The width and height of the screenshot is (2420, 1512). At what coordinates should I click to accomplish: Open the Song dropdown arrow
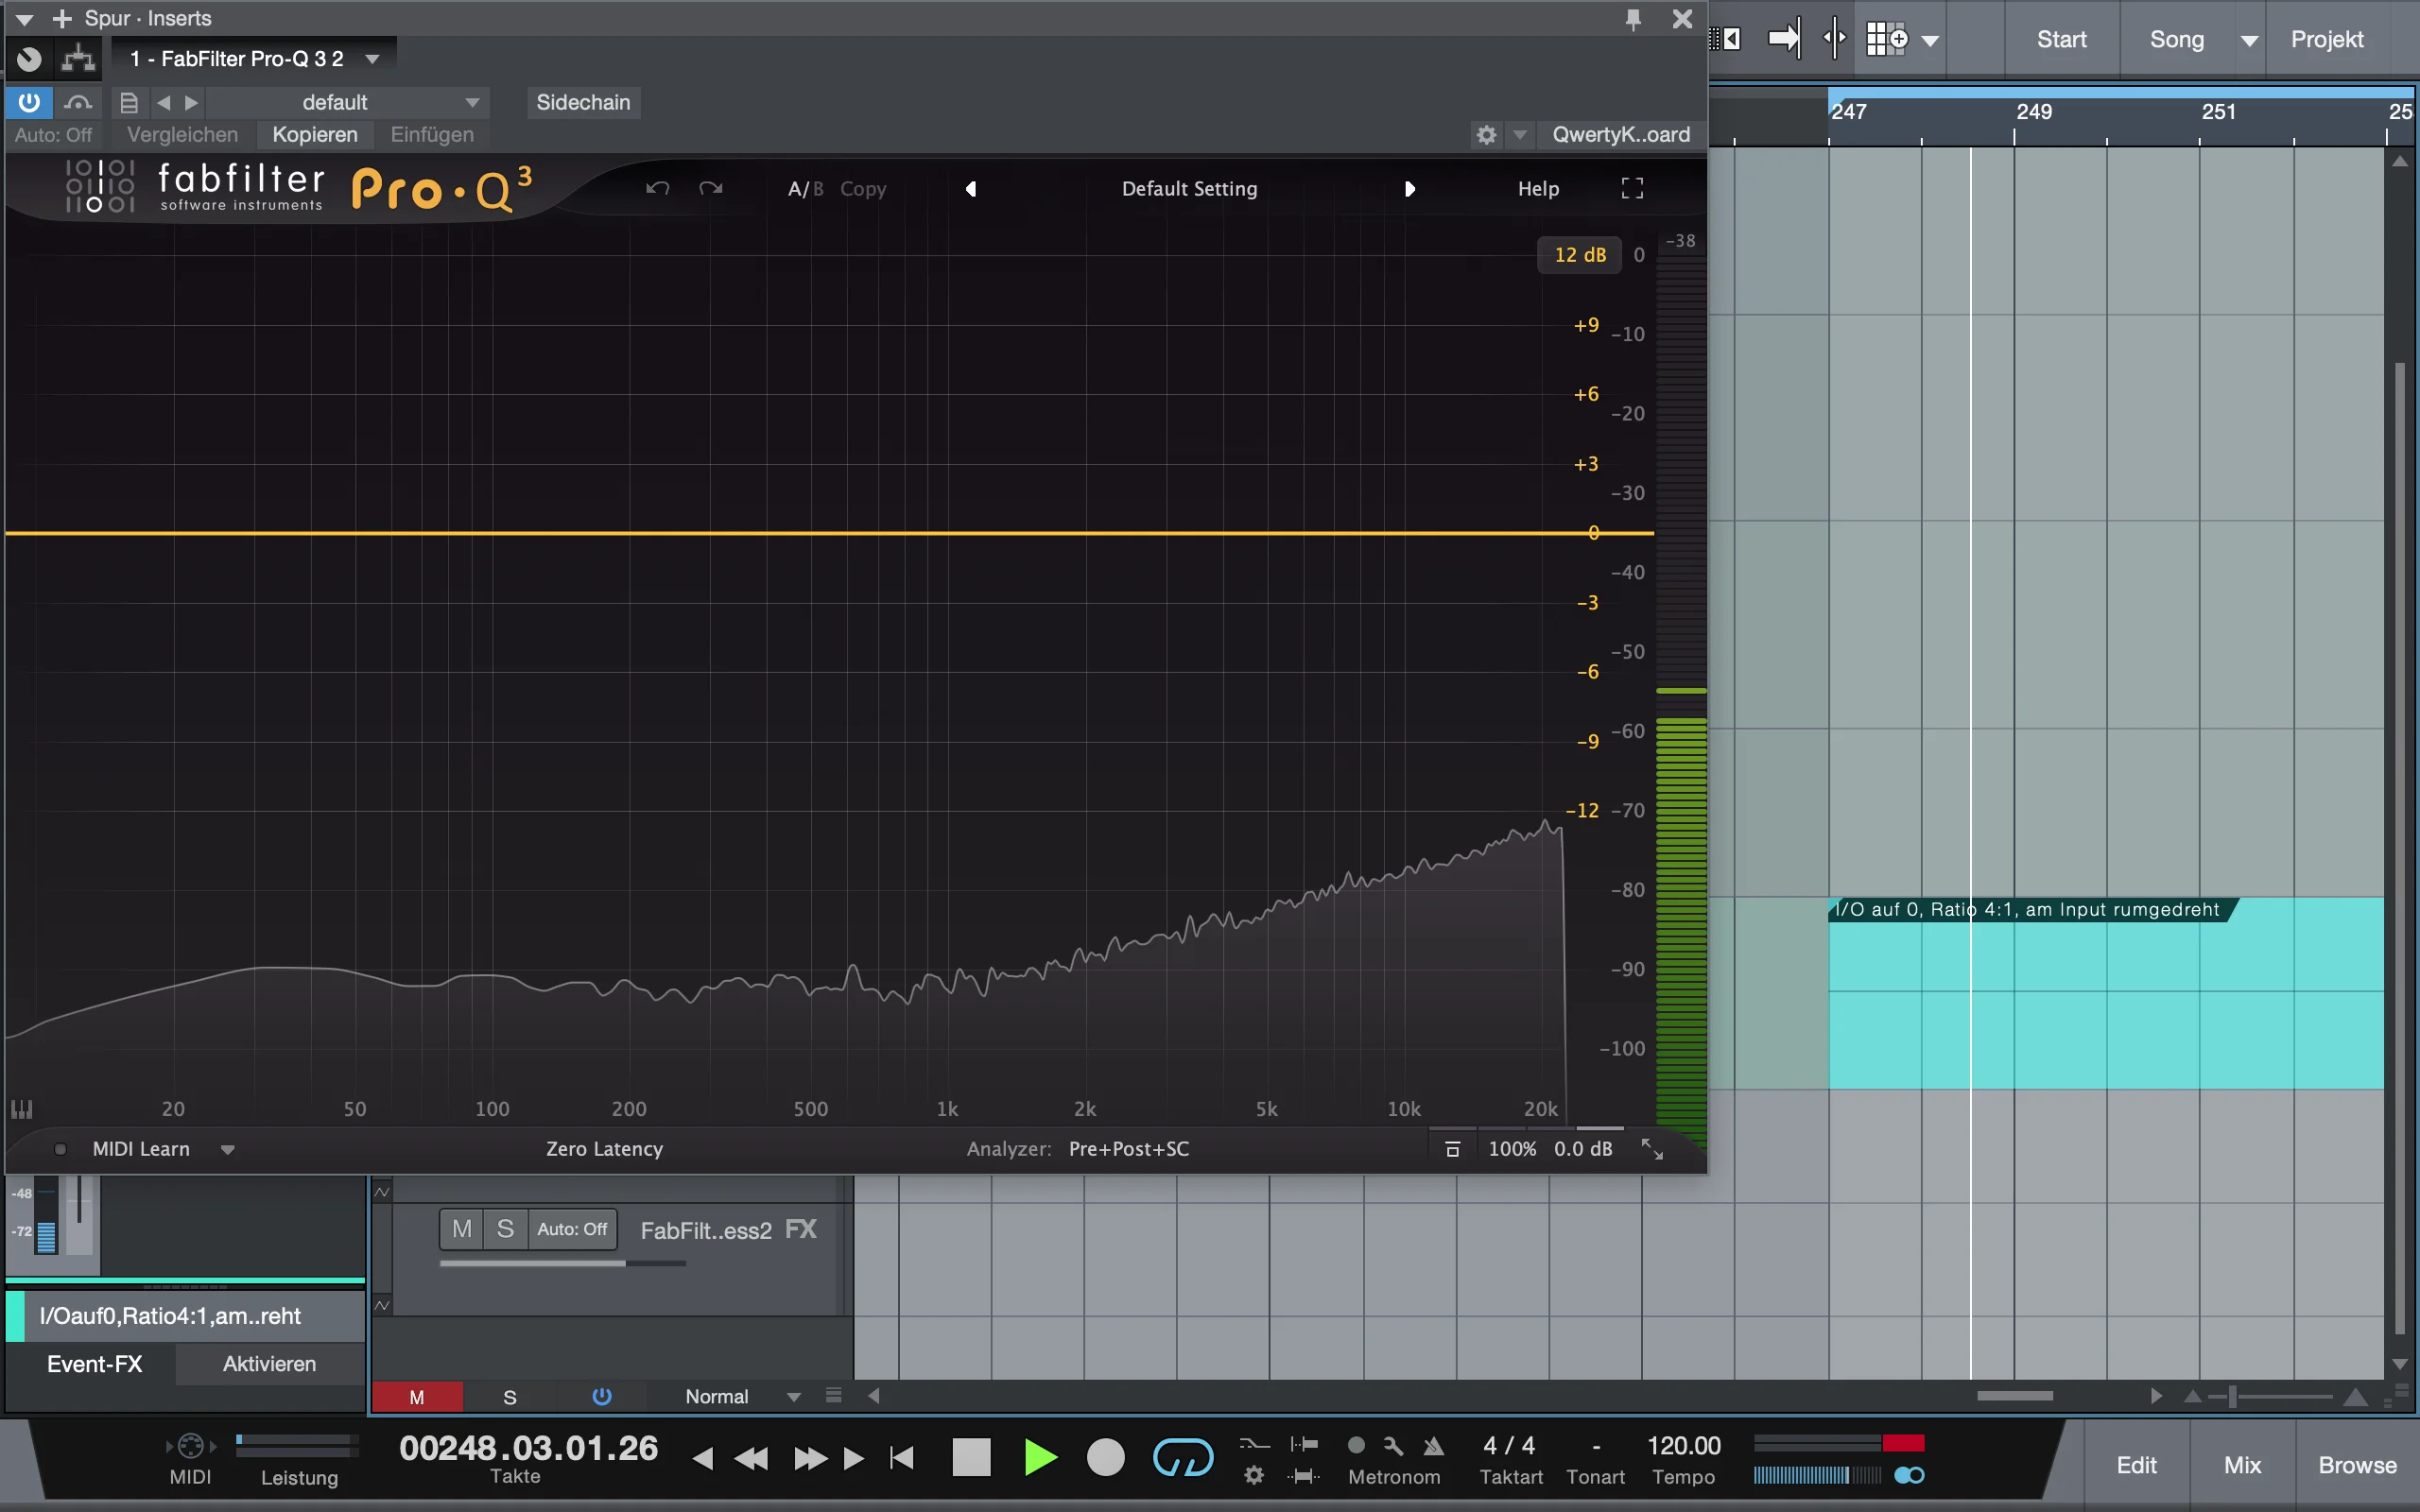coord(2249,41)
